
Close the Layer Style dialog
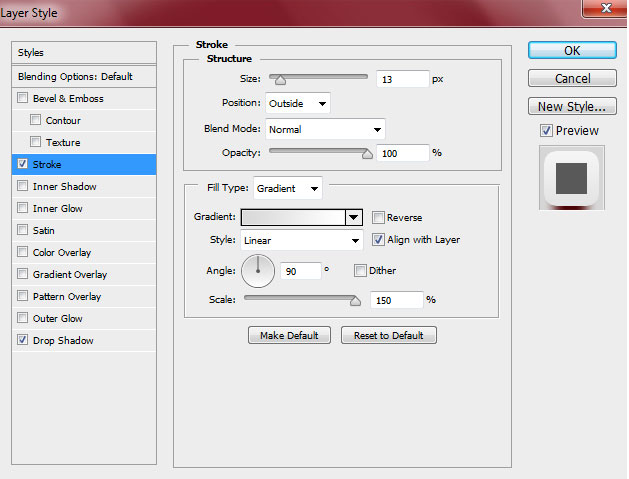(x=605, y=8)
